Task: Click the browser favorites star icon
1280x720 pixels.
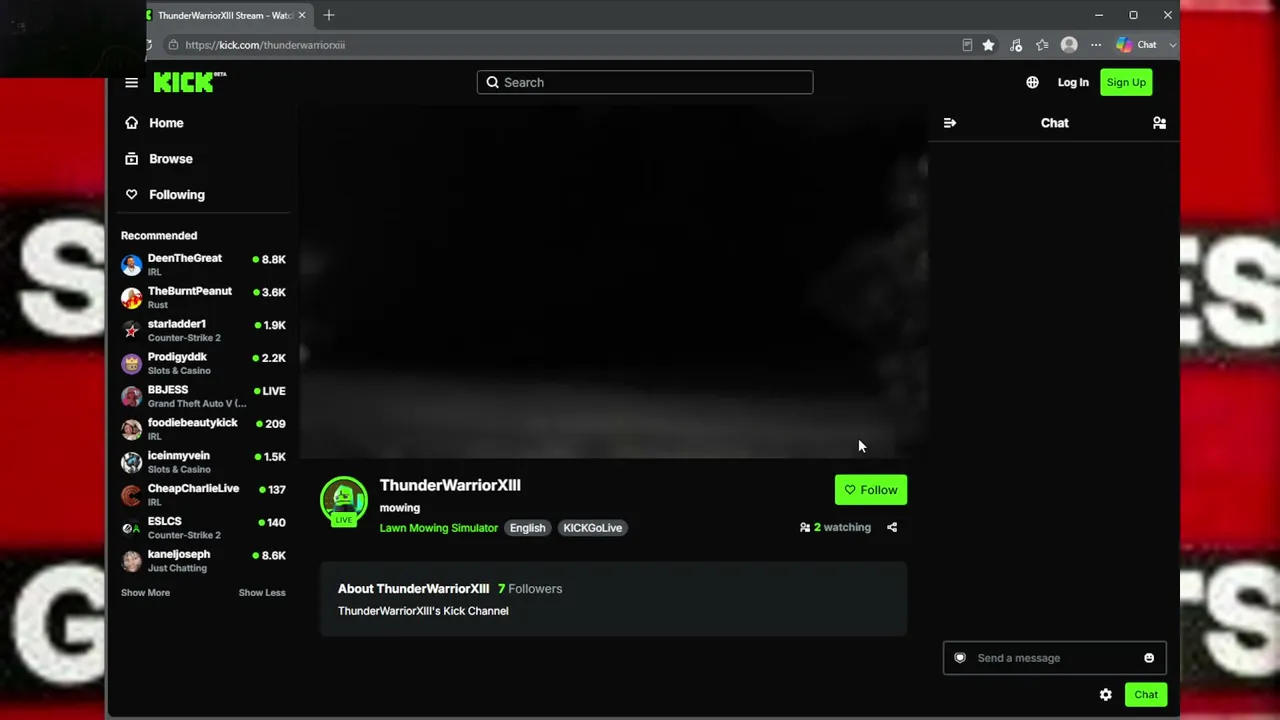Action: [x=988, y=45]
